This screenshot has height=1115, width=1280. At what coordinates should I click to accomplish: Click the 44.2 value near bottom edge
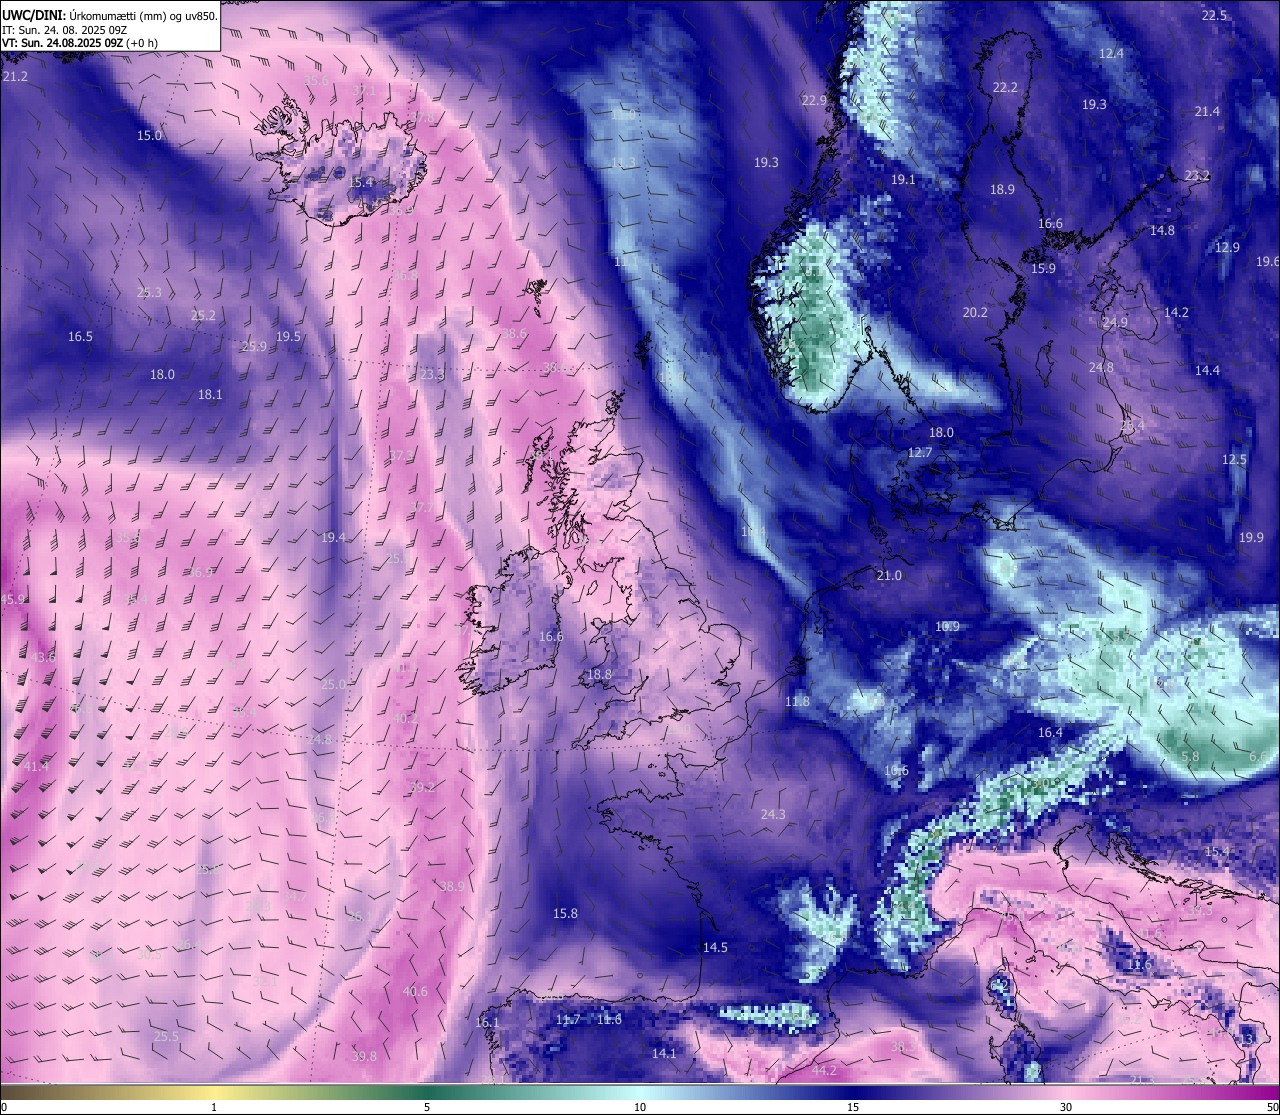(x=824, y=1070)
